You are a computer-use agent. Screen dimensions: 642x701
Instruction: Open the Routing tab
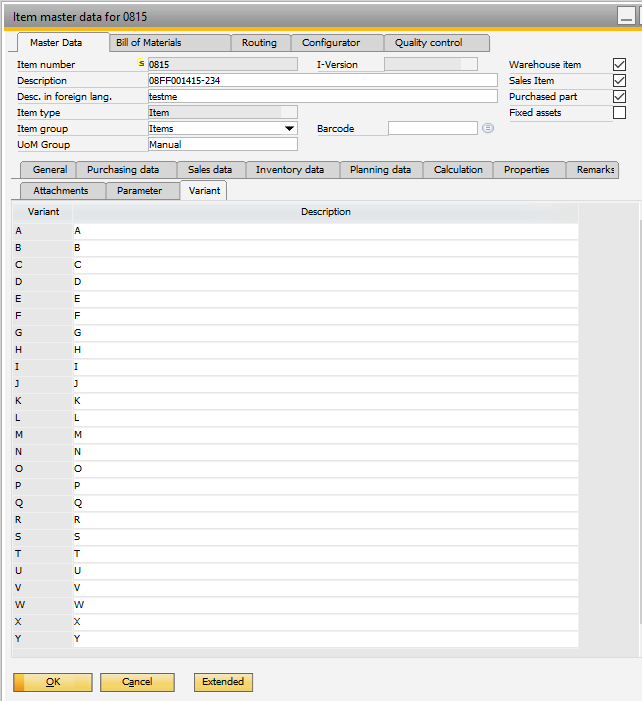click(260, 43)
